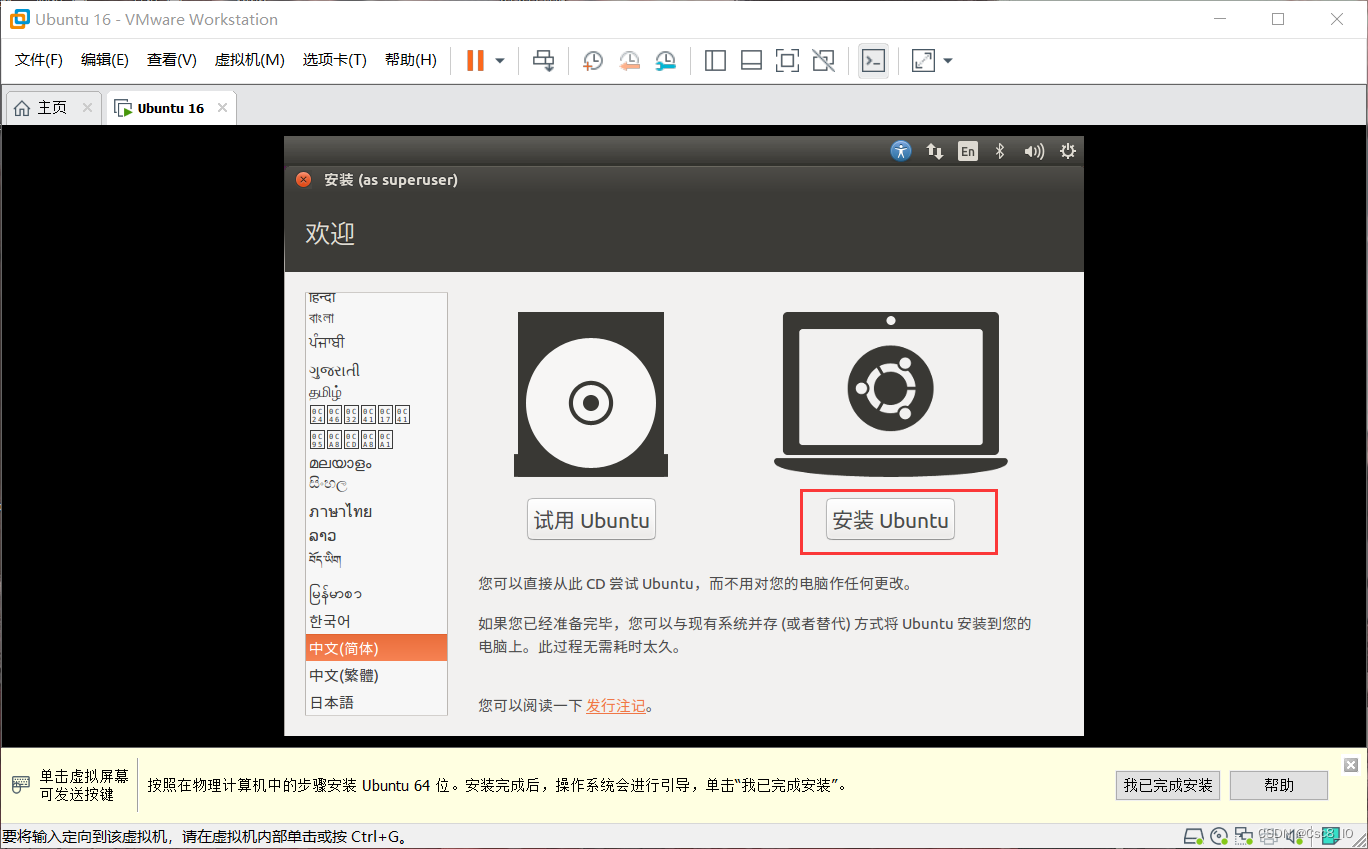
Task: Select සිංහල in the language list
Action: [x=376, y=484]
